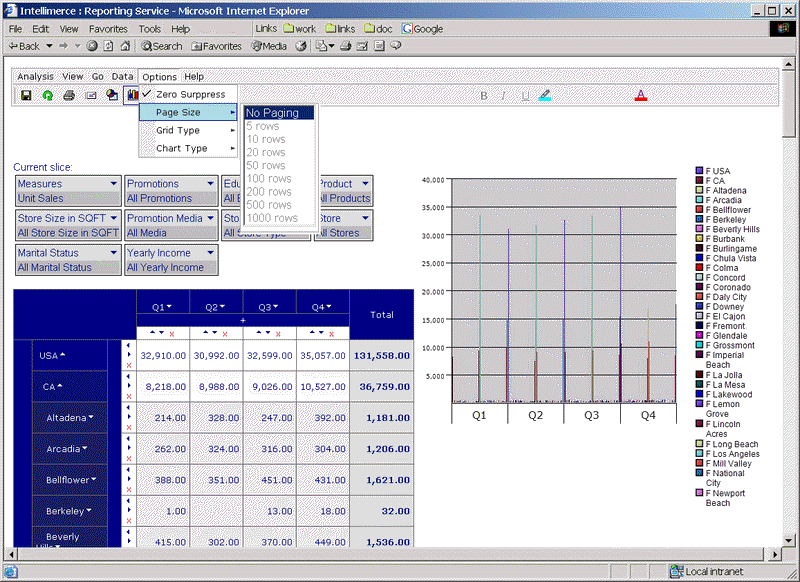Click the horizontal scrollbar right arrow
Image resolution: width=800 pixels, height=582 pixels.
(x=775, y=554)
